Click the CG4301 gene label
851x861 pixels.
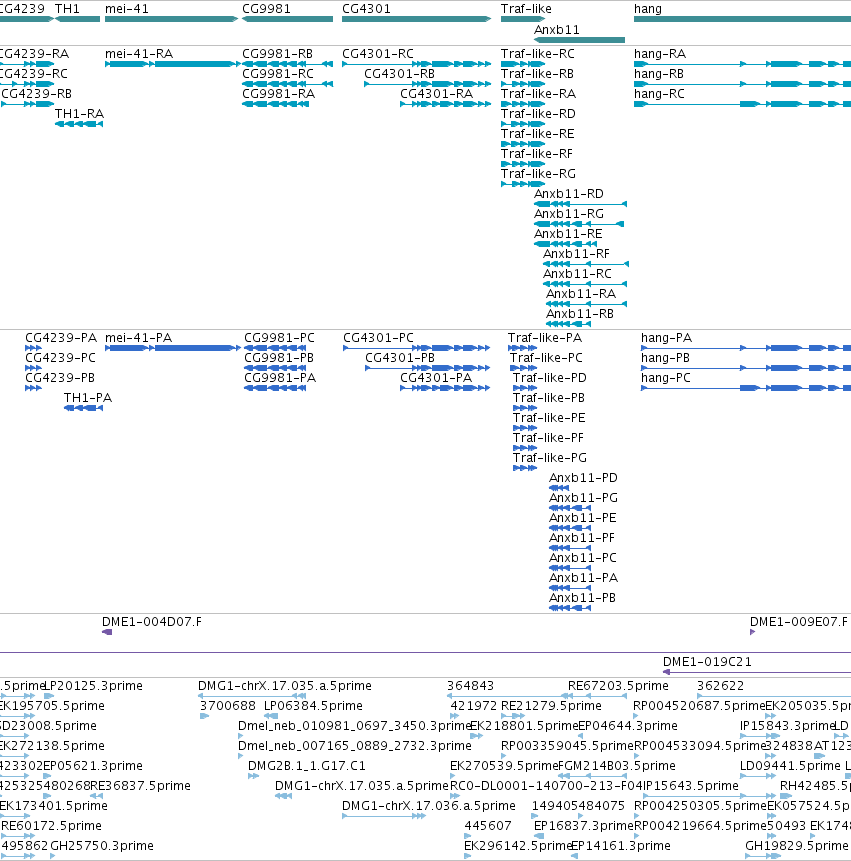(366, 9)
